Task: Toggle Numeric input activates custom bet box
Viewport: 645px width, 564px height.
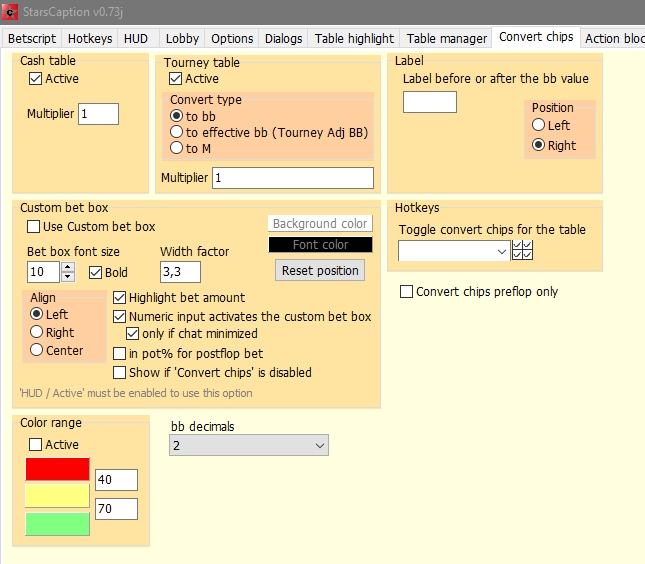Action: [x=119, y=316]
